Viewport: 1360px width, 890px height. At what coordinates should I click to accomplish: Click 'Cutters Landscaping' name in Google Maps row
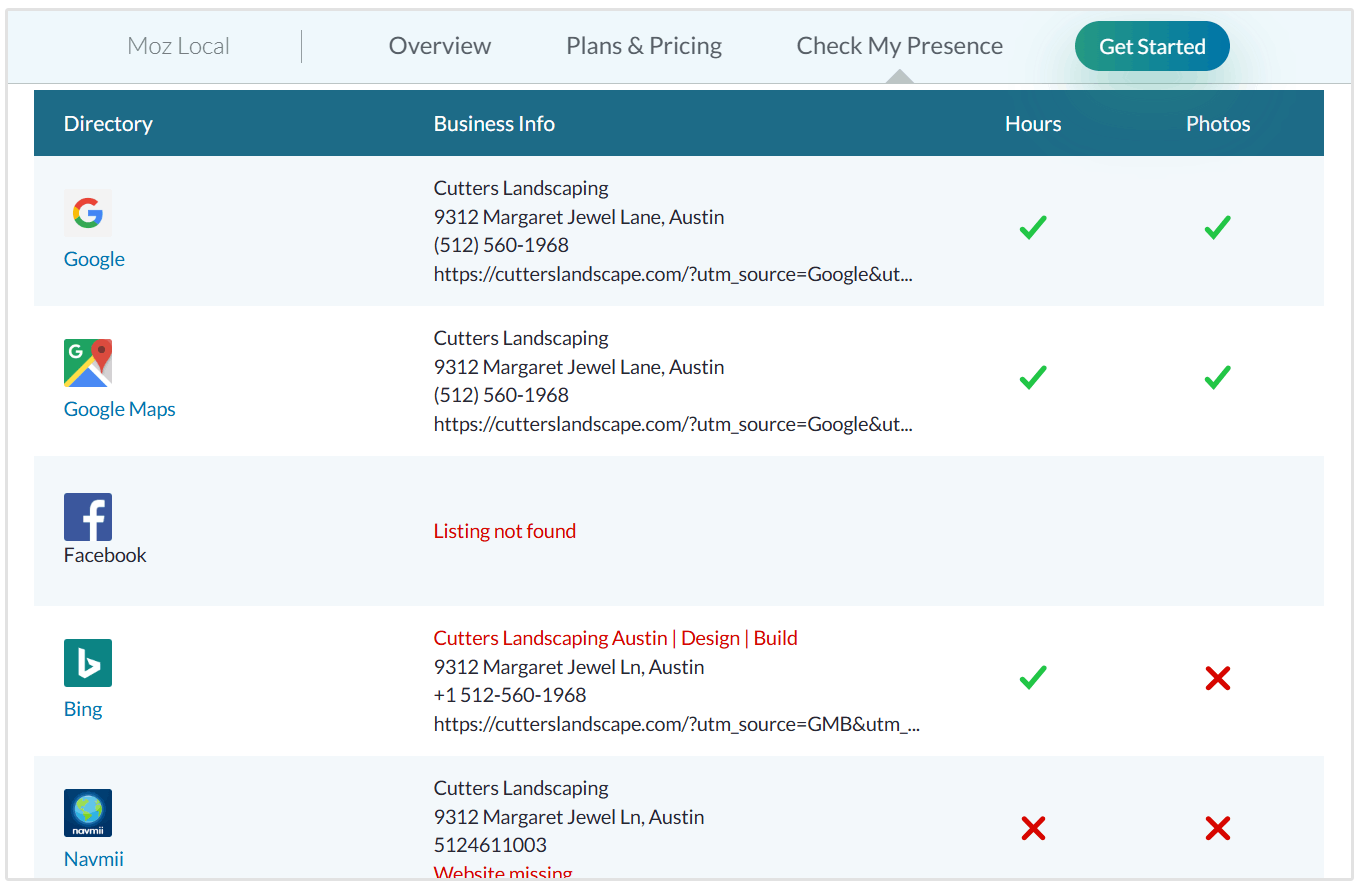click(521, 338)
